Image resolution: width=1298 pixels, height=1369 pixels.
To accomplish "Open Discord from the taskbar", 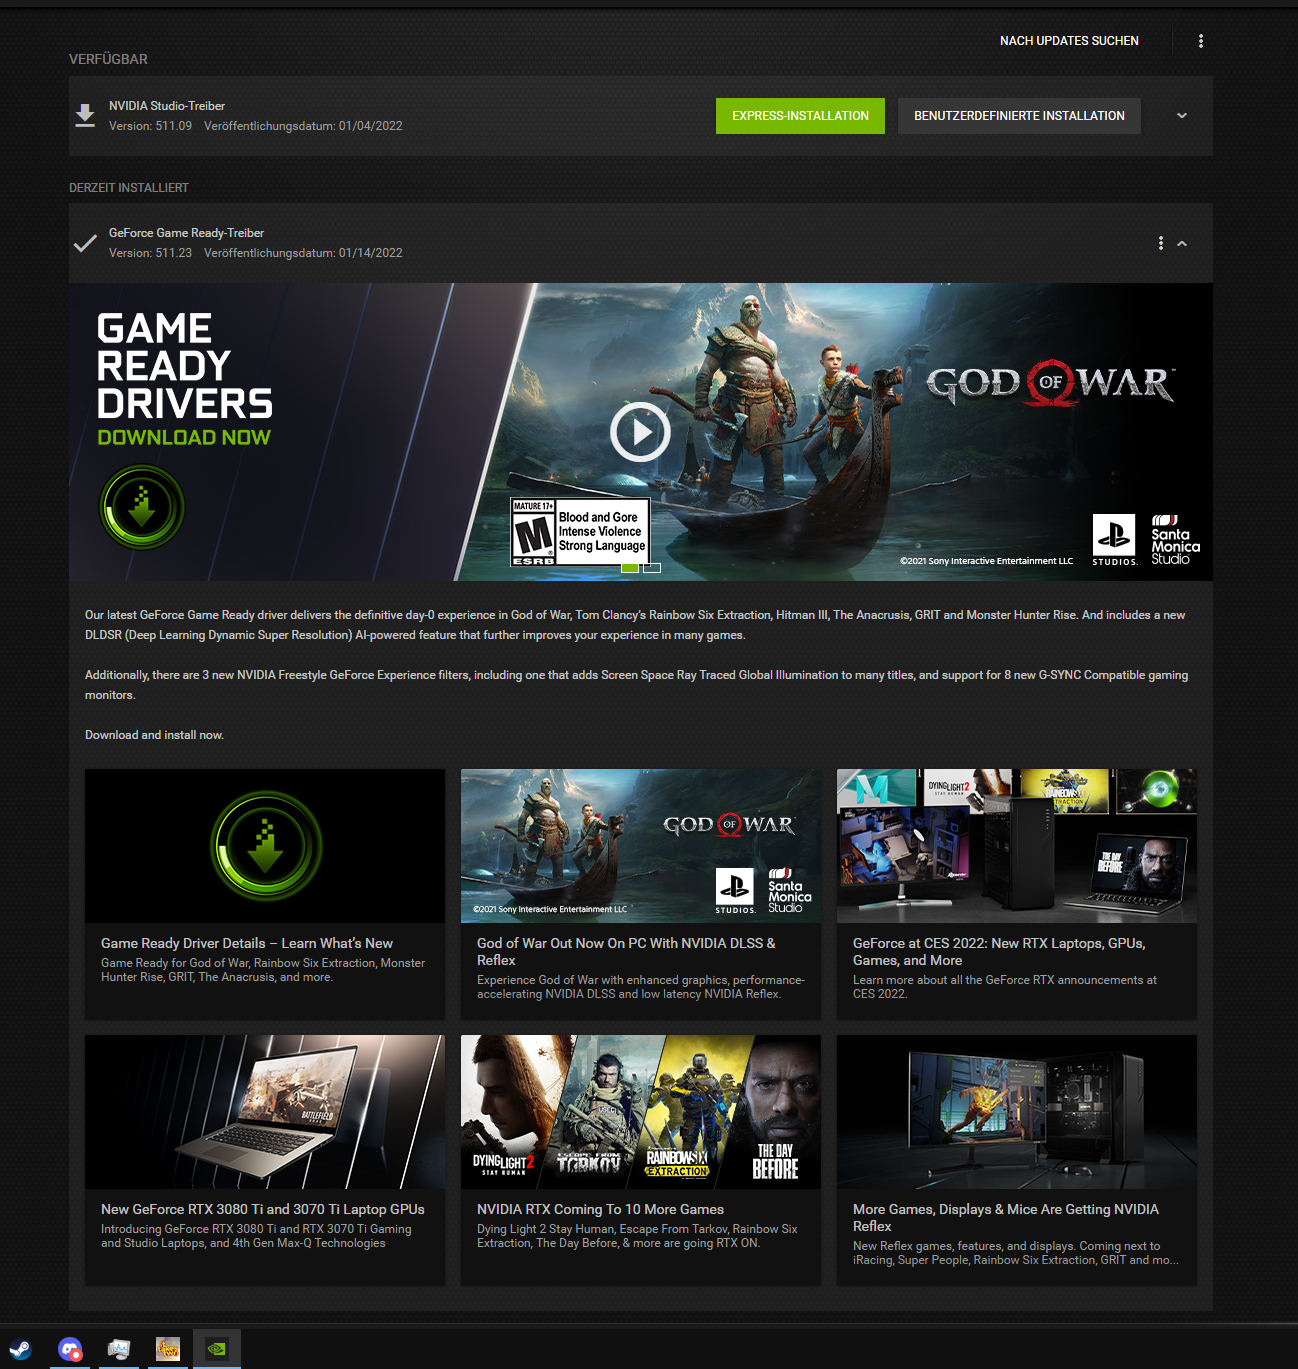I will (70, 1349).
